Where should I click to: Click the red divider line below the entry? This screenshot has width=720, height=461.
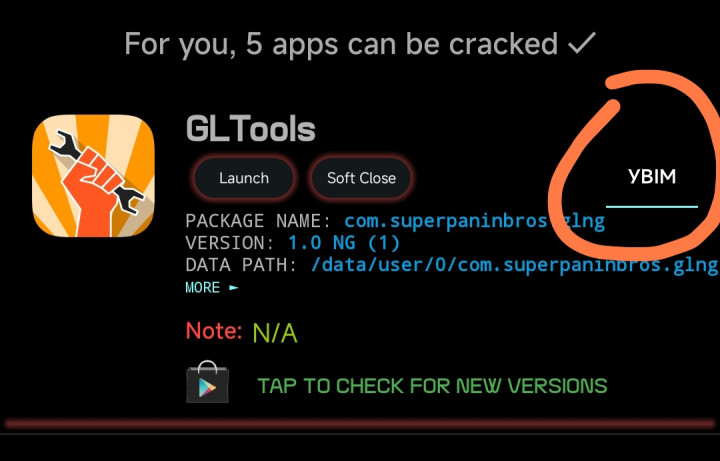coord(360,424)
